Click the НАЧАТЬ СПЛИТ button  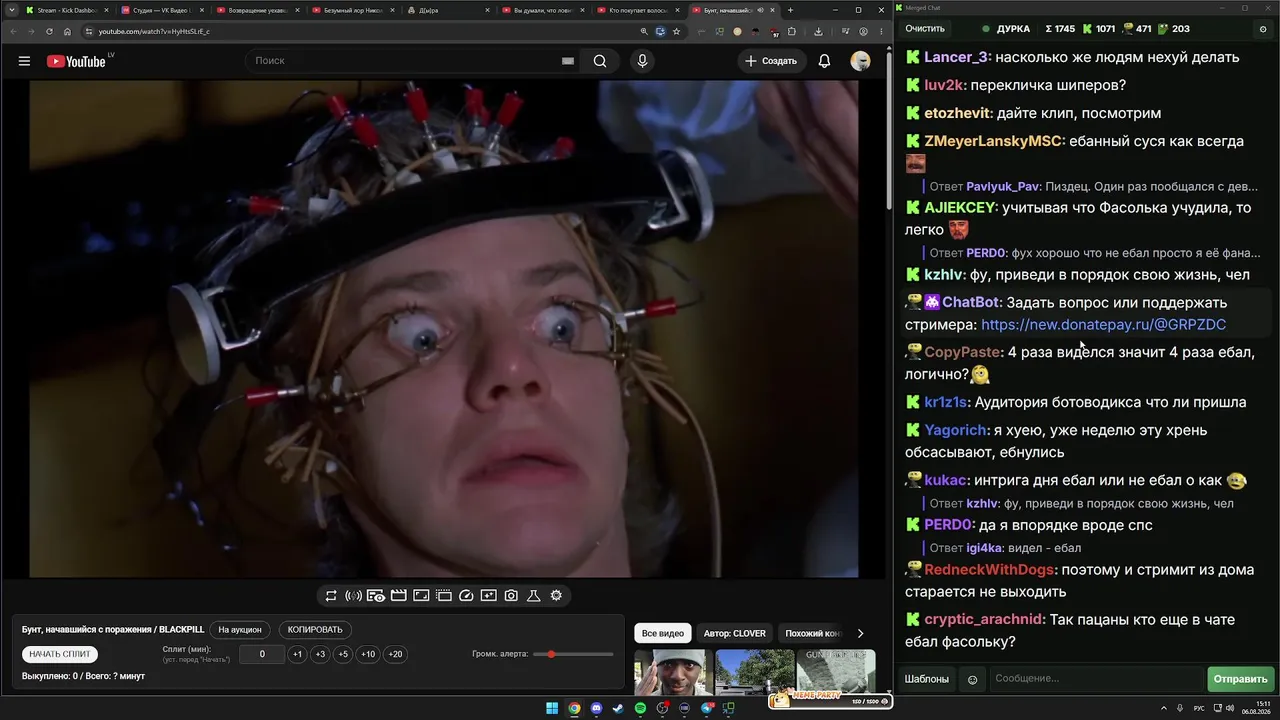tap(60, 654)
